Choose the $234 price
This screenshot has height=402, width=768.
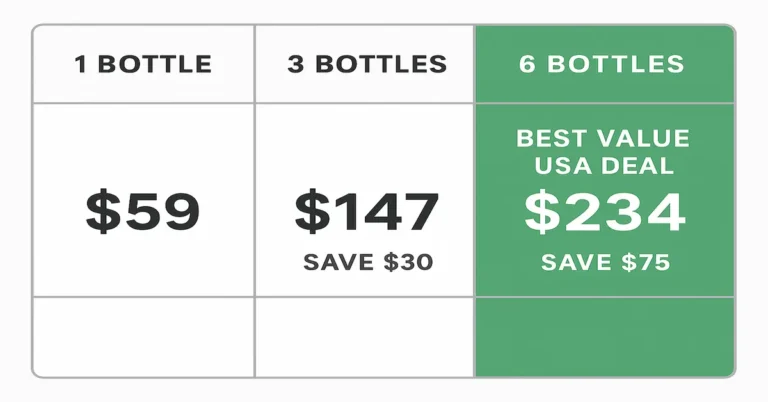pos(605,212)
